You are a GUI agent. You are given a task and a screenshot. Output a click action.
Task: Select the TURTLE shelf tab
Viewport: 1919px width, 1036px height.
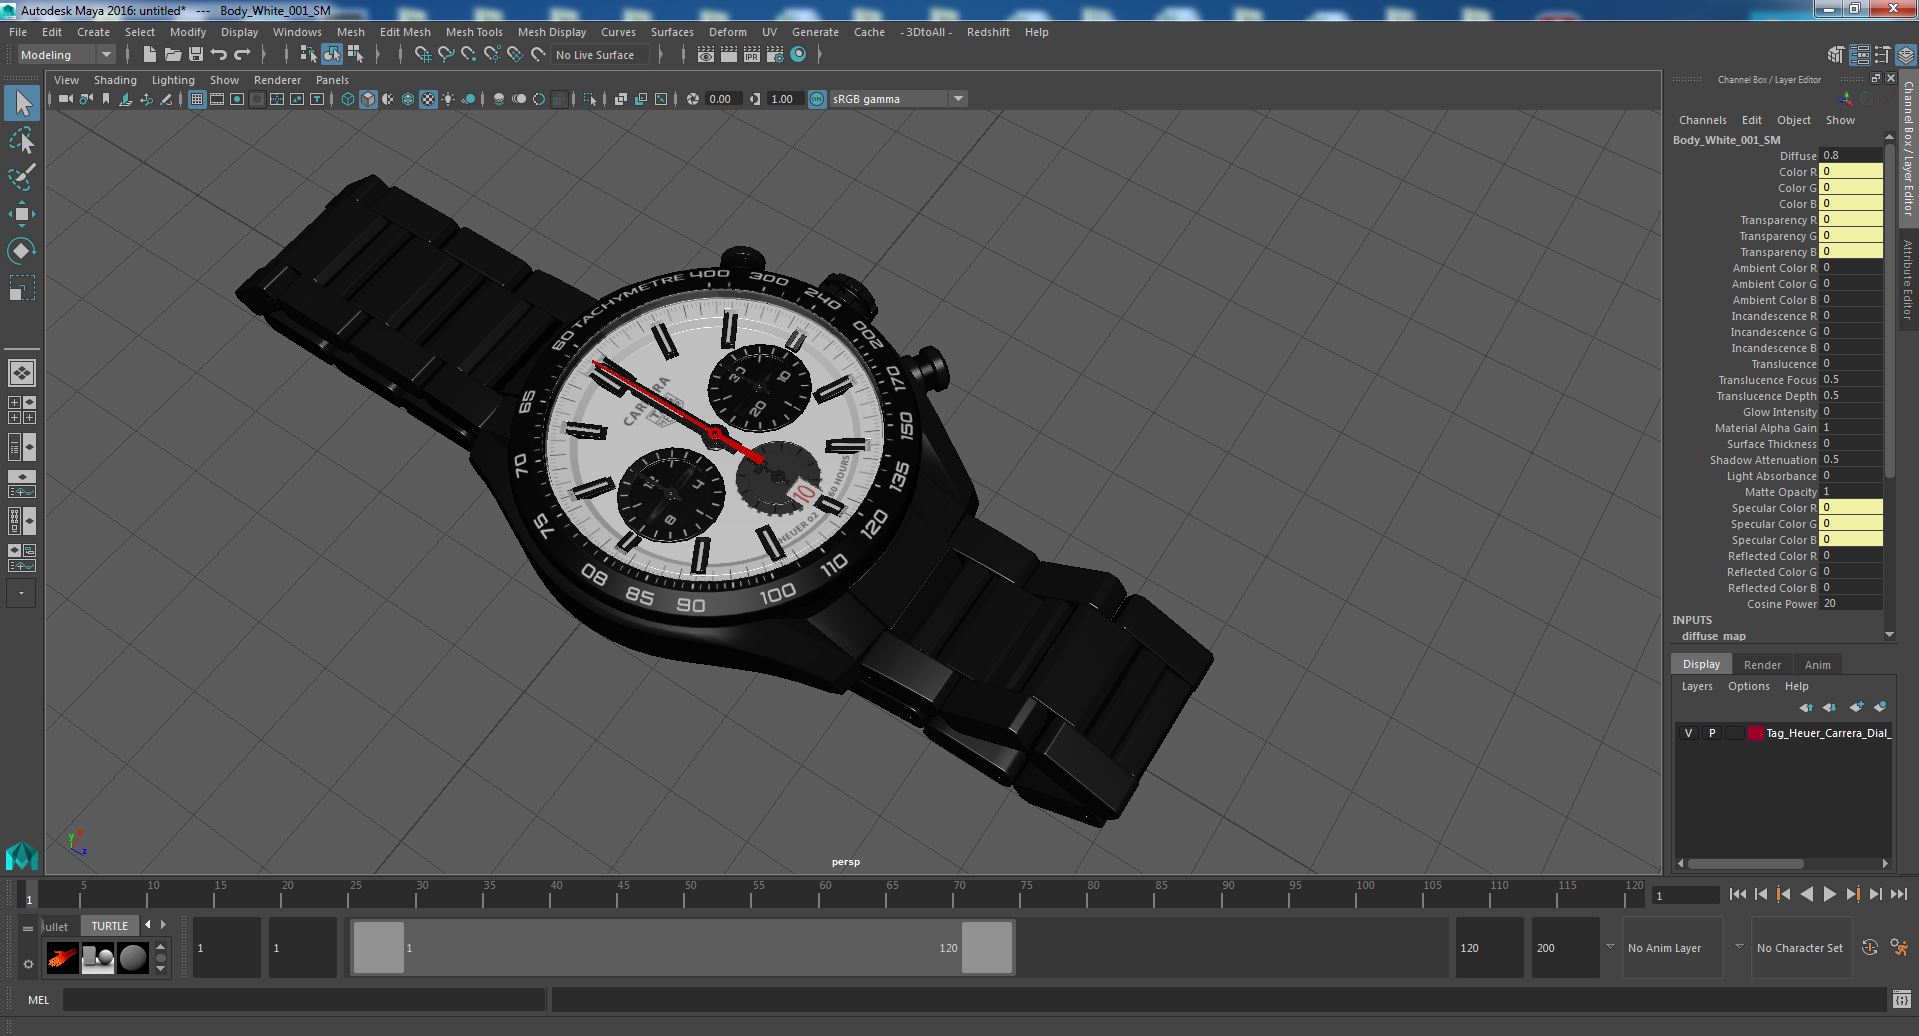[x=110, y=926]
